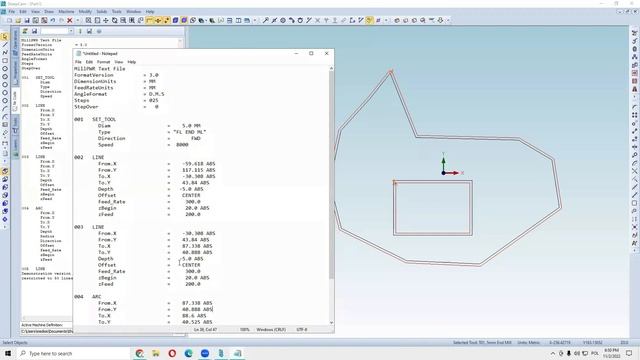The image size is (640, 360).
Task: Open Notepad's Format menu
Action: pyautogui.click(x=103, y=62)
